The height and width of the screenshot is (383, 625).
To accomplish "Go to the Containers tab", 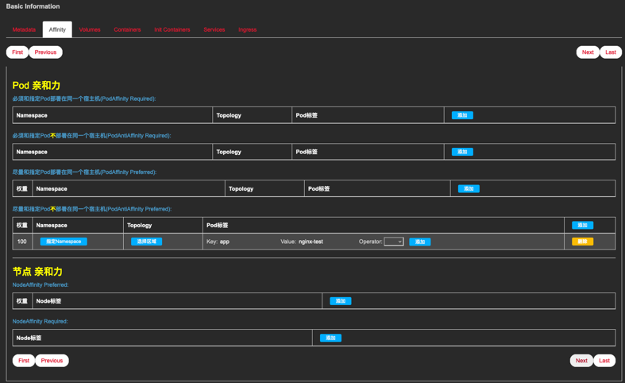I will (127, 30).
